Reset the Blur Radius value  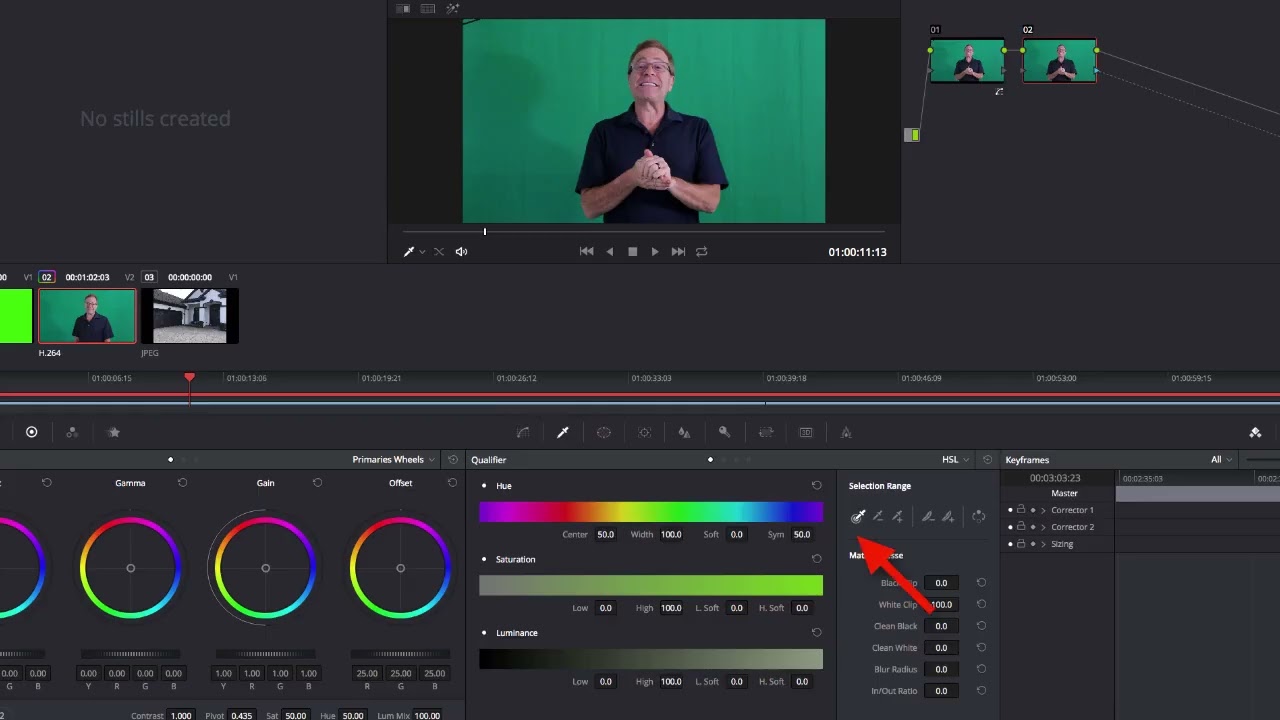(x=981, y=669)
